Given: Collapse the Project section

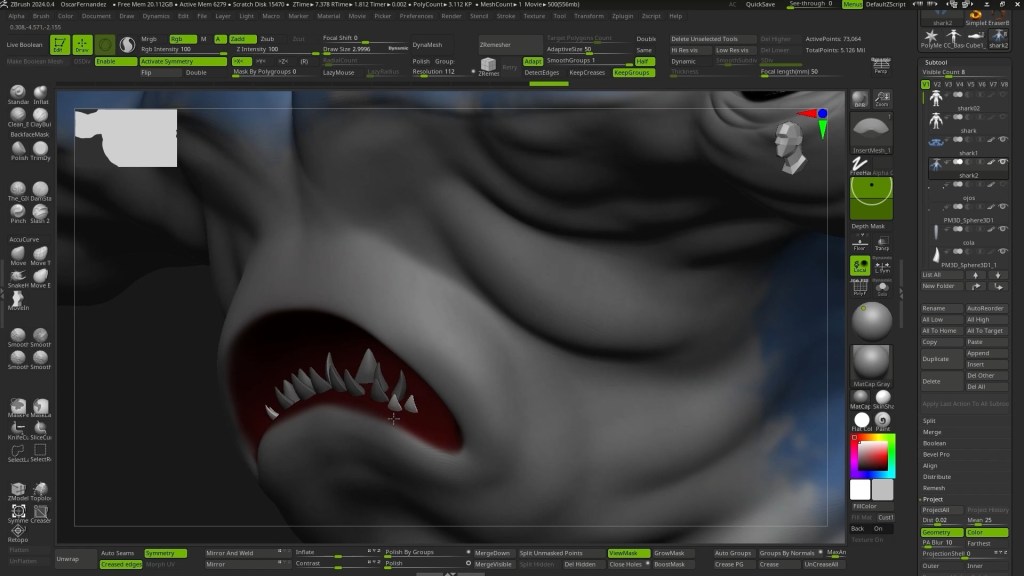Looking at the screenshot, I should pos(933,499).
